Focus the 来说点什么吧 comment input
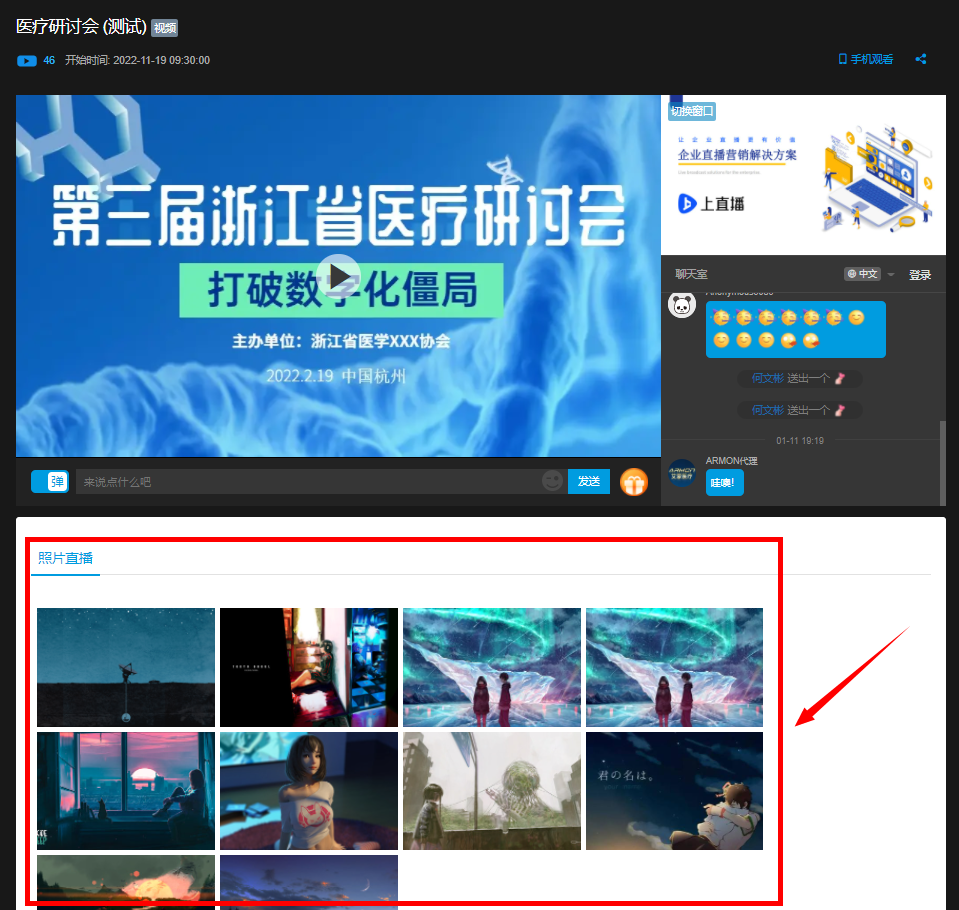 coord(307,482)
